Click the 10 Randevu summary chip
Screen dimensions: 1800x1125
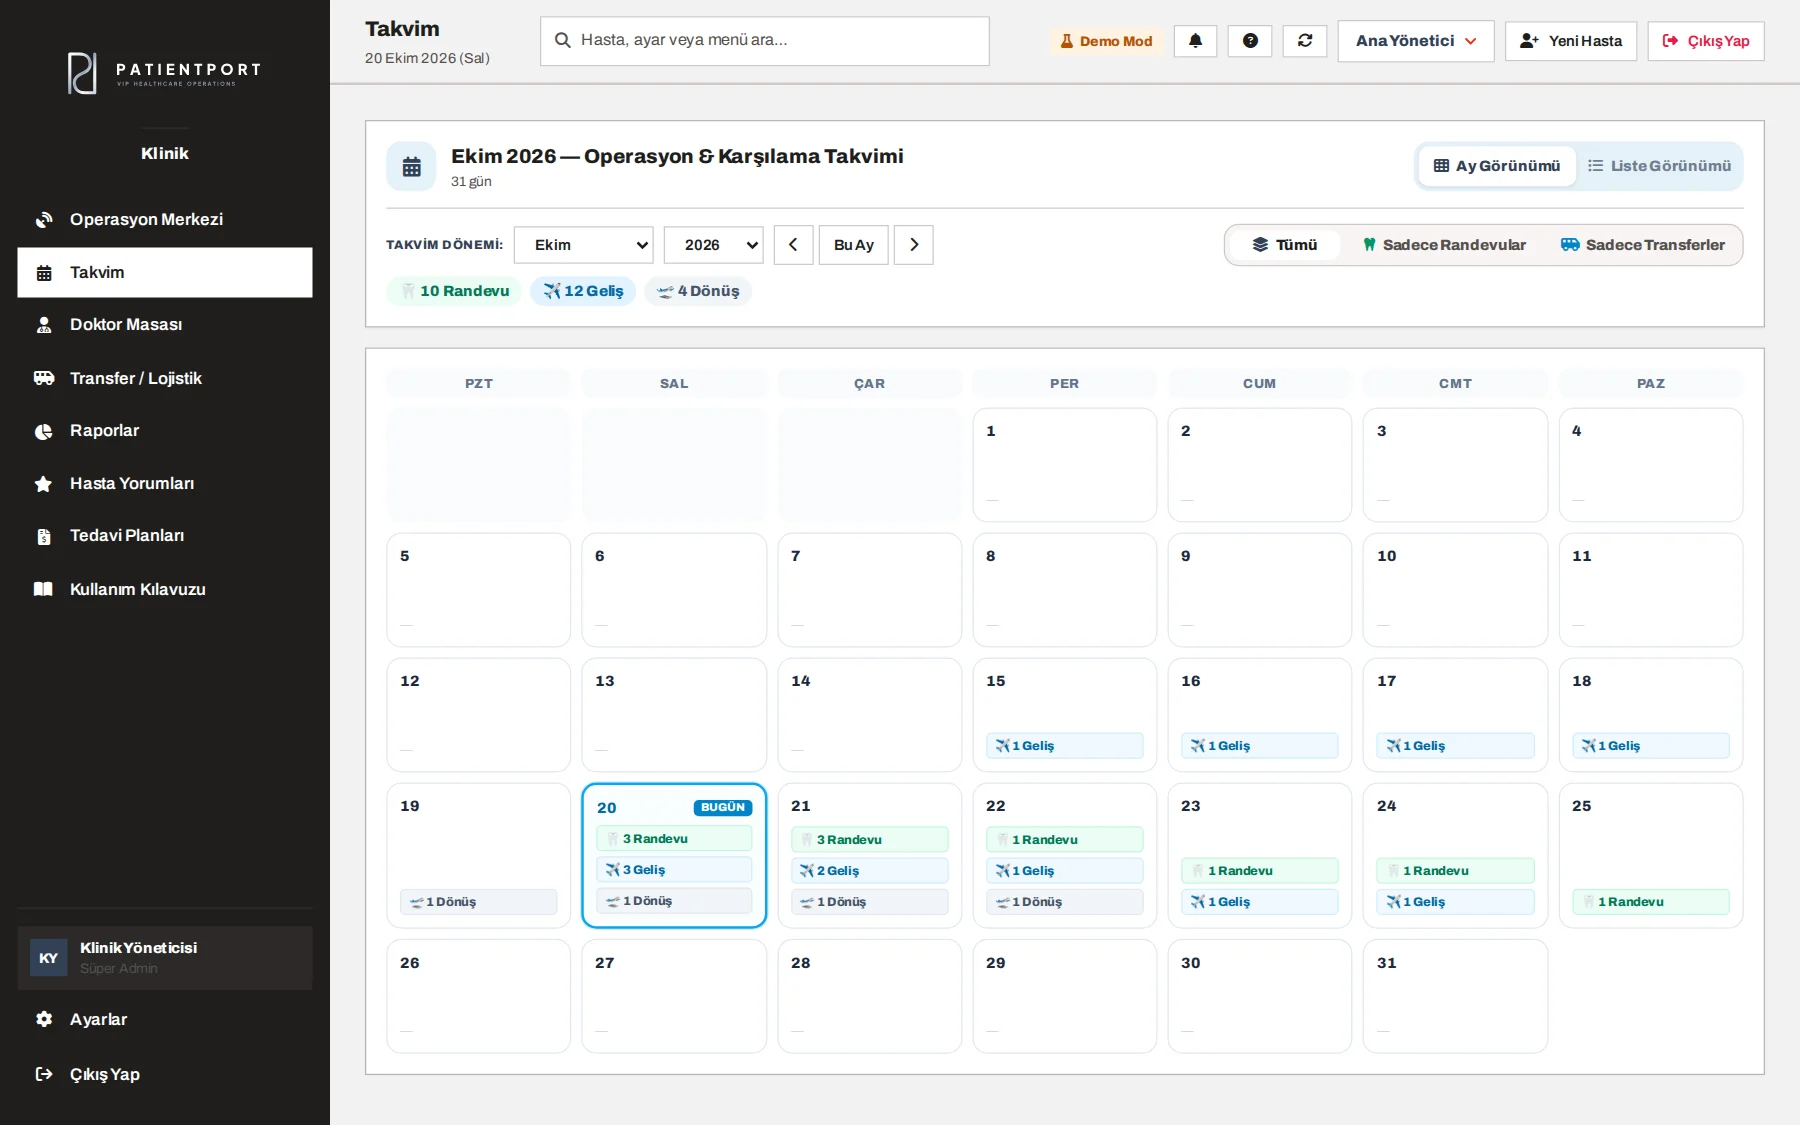[x=455, y=291]
